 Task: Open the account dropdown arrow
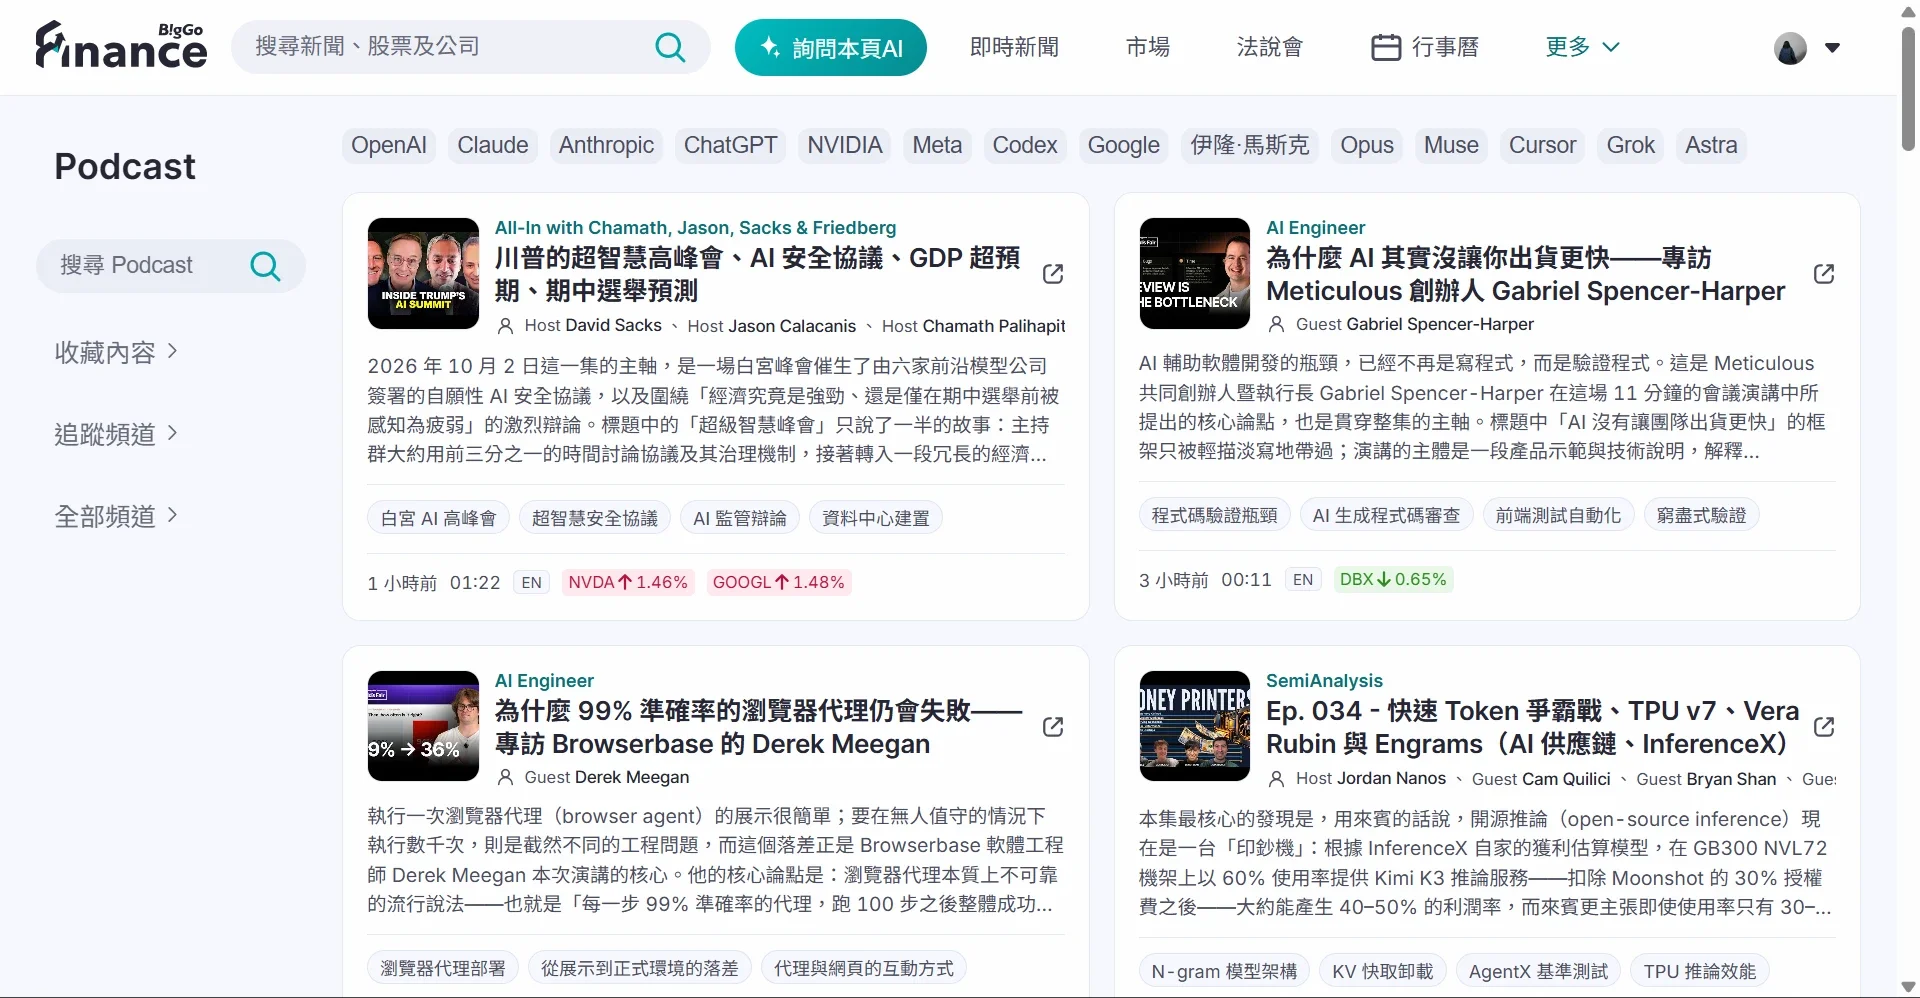[1832, 48]
